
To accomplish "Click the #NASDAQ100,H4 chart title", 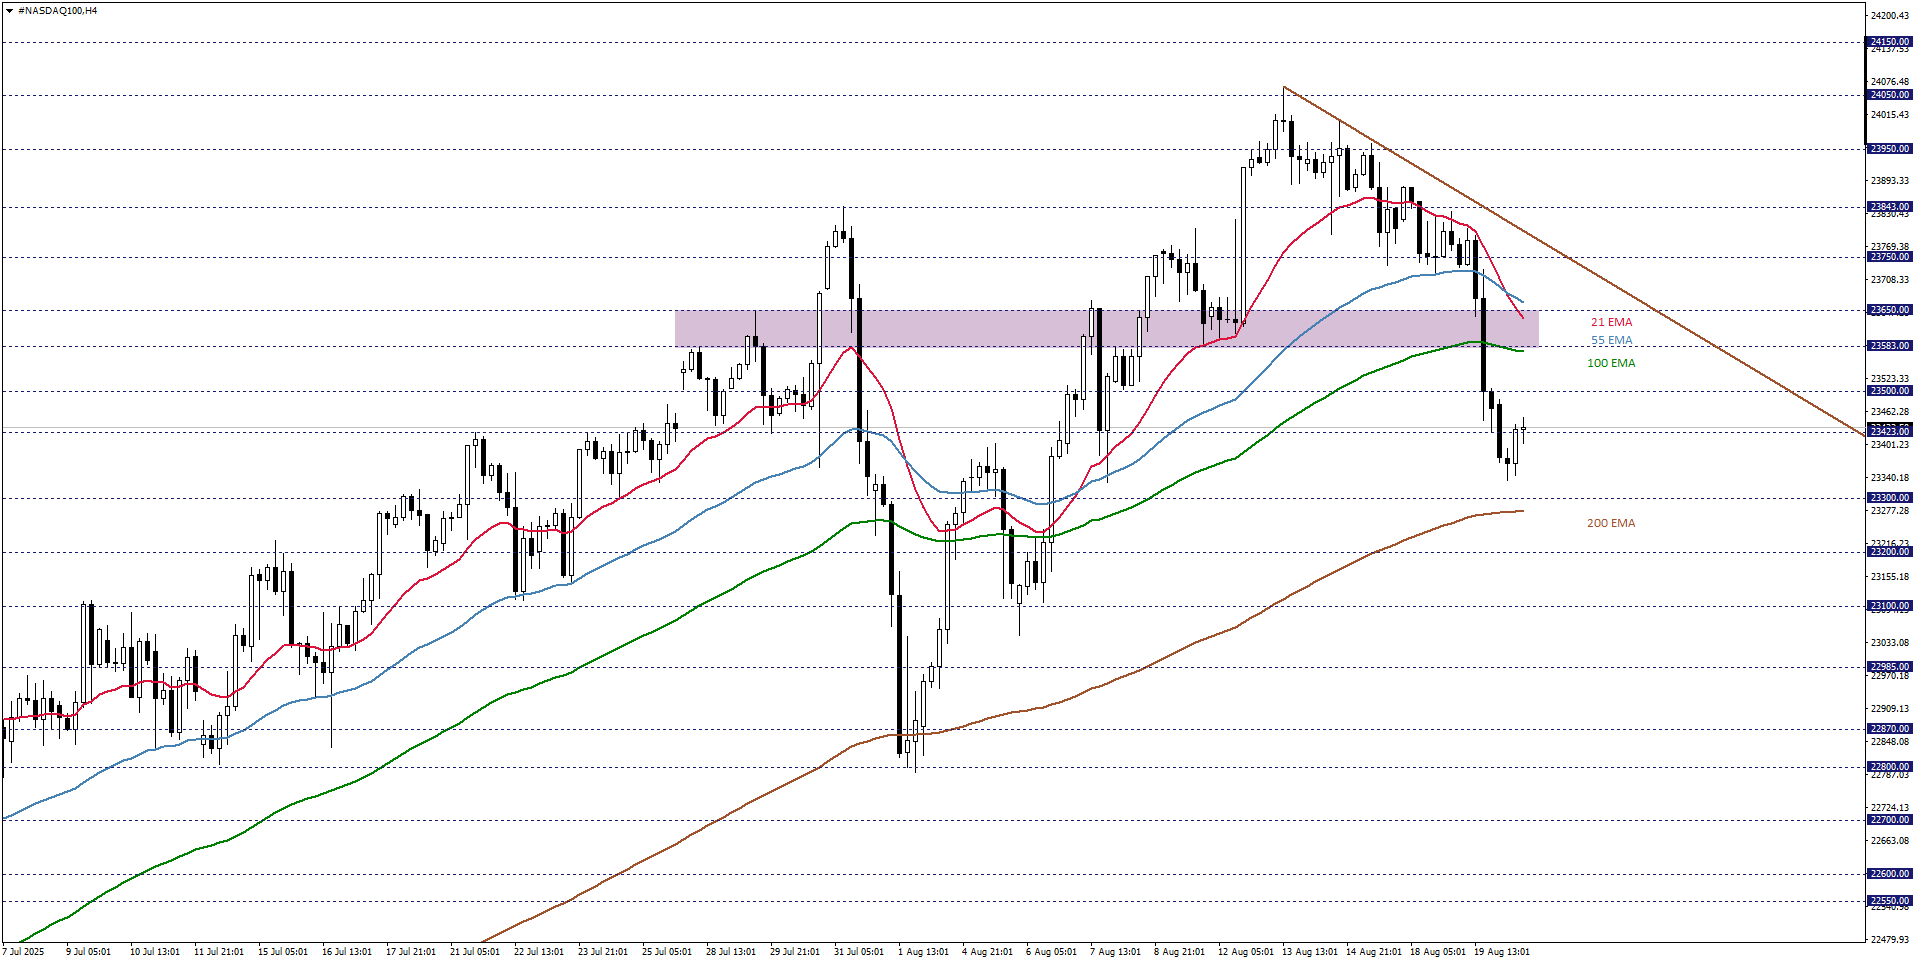I will 57,10.
